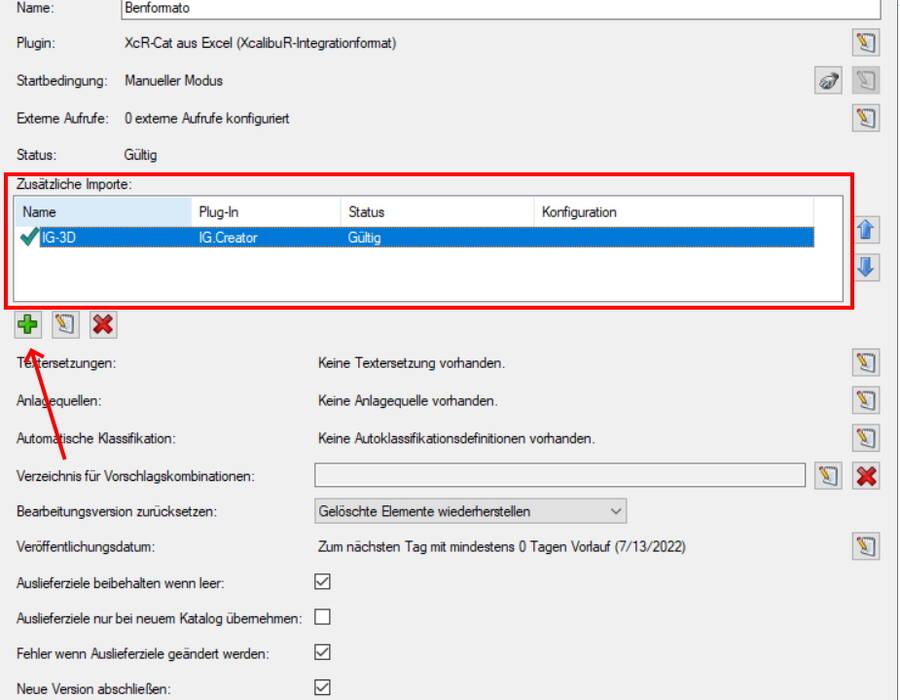The image size is (900, 700).
Task: Click the Gültig cell in the IG-3D row
Action: pyautogui.click(x=364, y=238)
